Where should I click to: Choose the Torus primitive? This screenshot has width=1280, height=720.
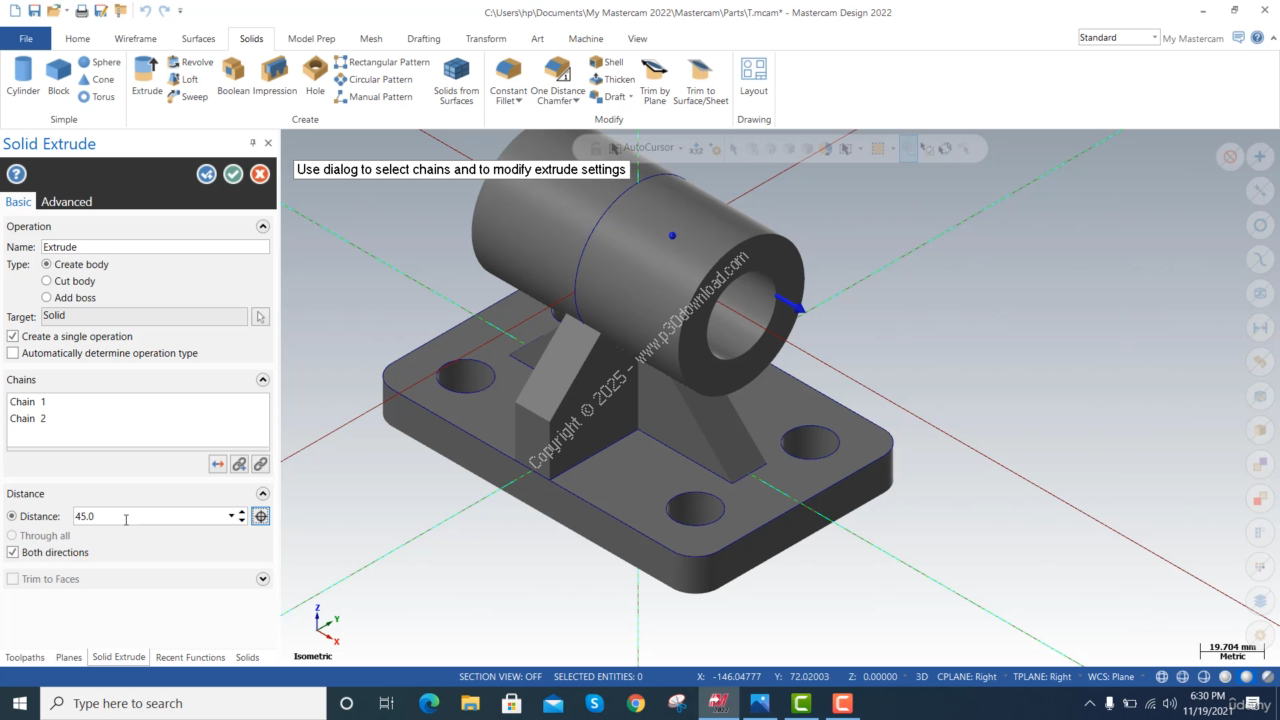click(x=97, y=97)
